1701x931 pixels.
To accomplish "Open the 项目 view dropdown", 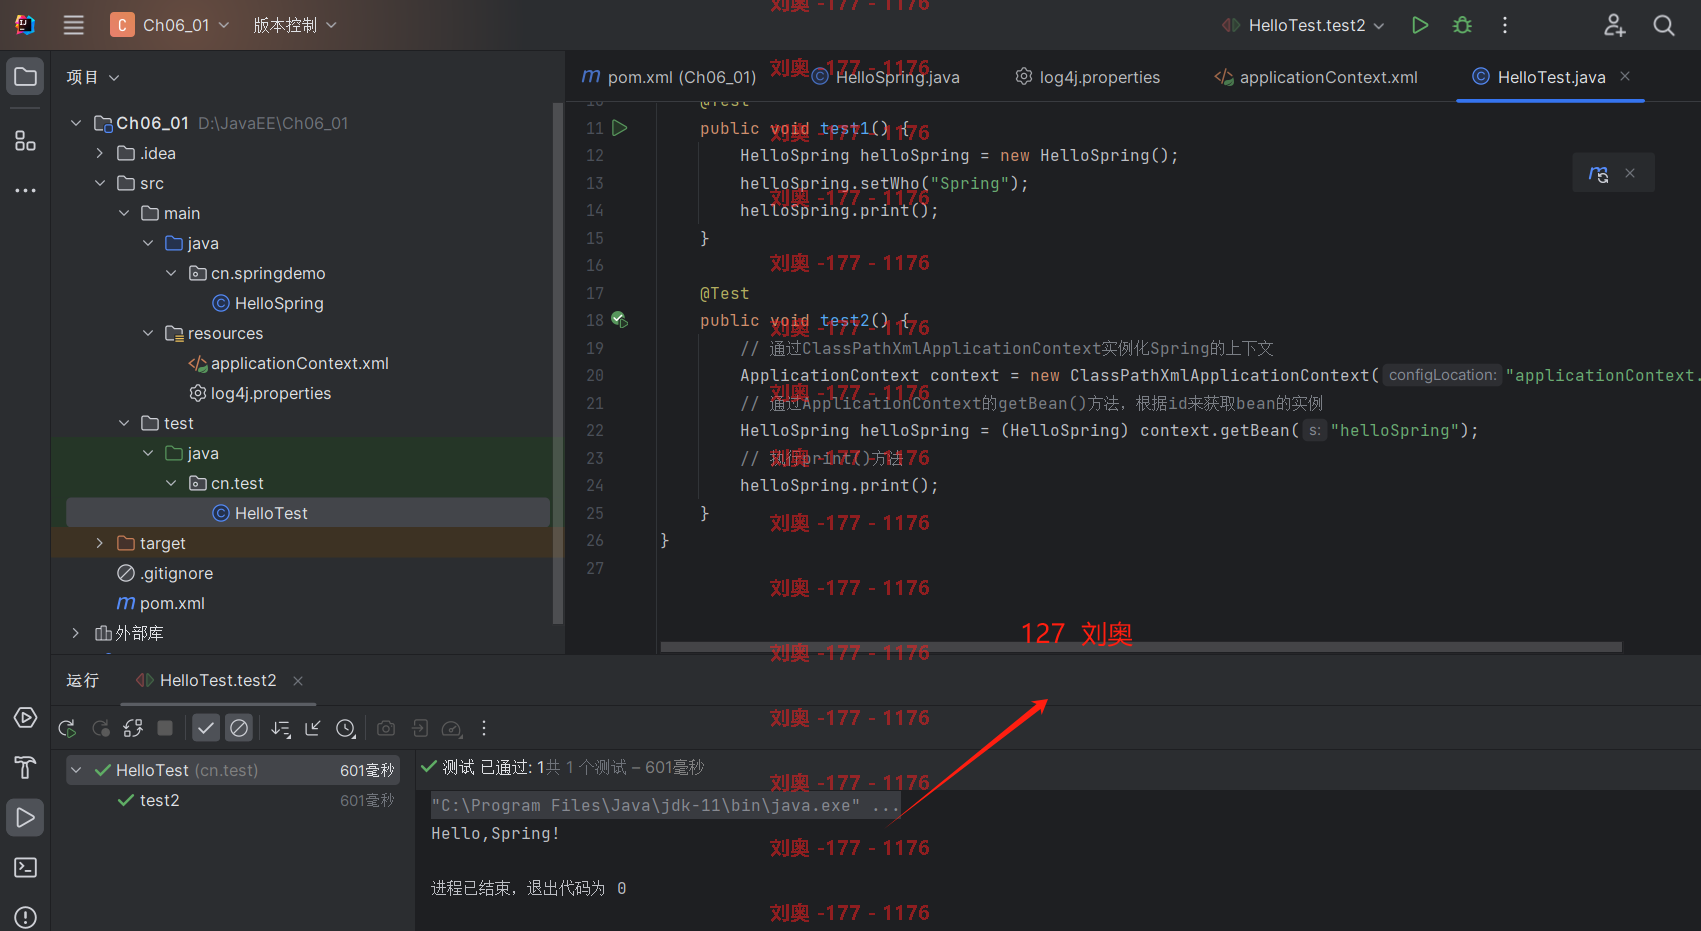I will pyautogui.click(x=93, y=77).
